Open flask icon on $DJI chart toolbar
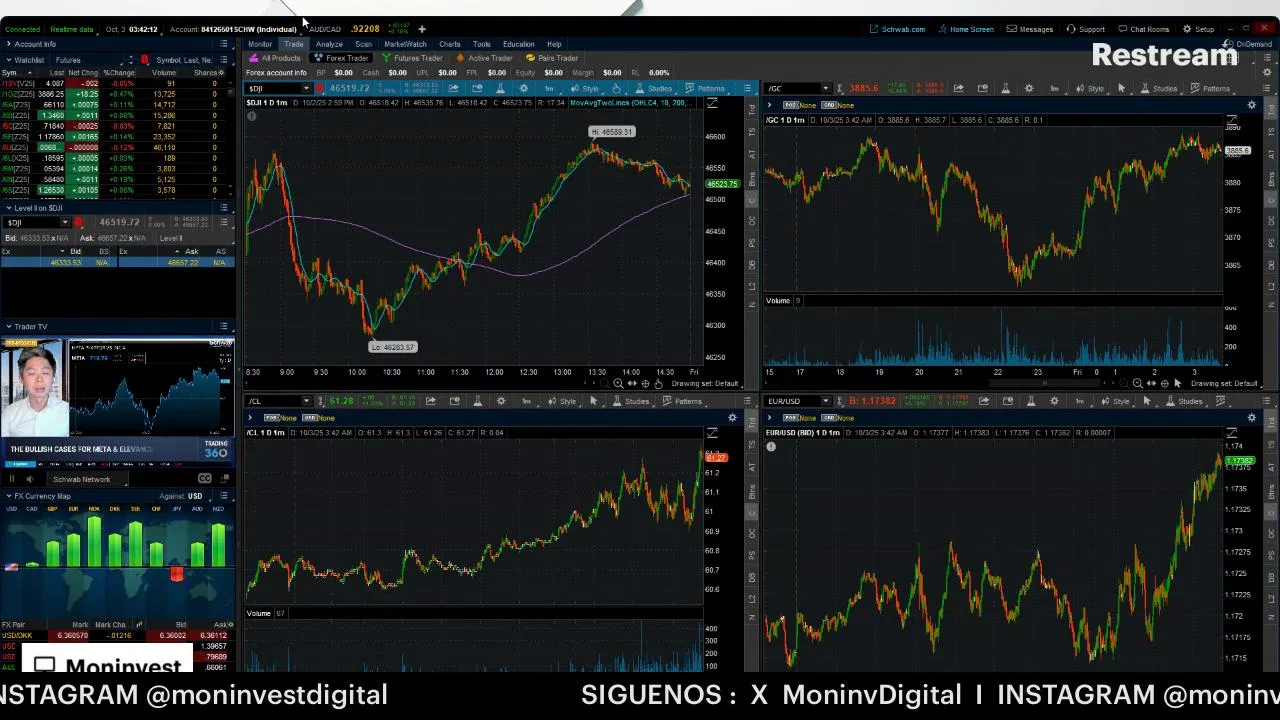Viewport: 1280px width, 720px height. tap(500, 88)
